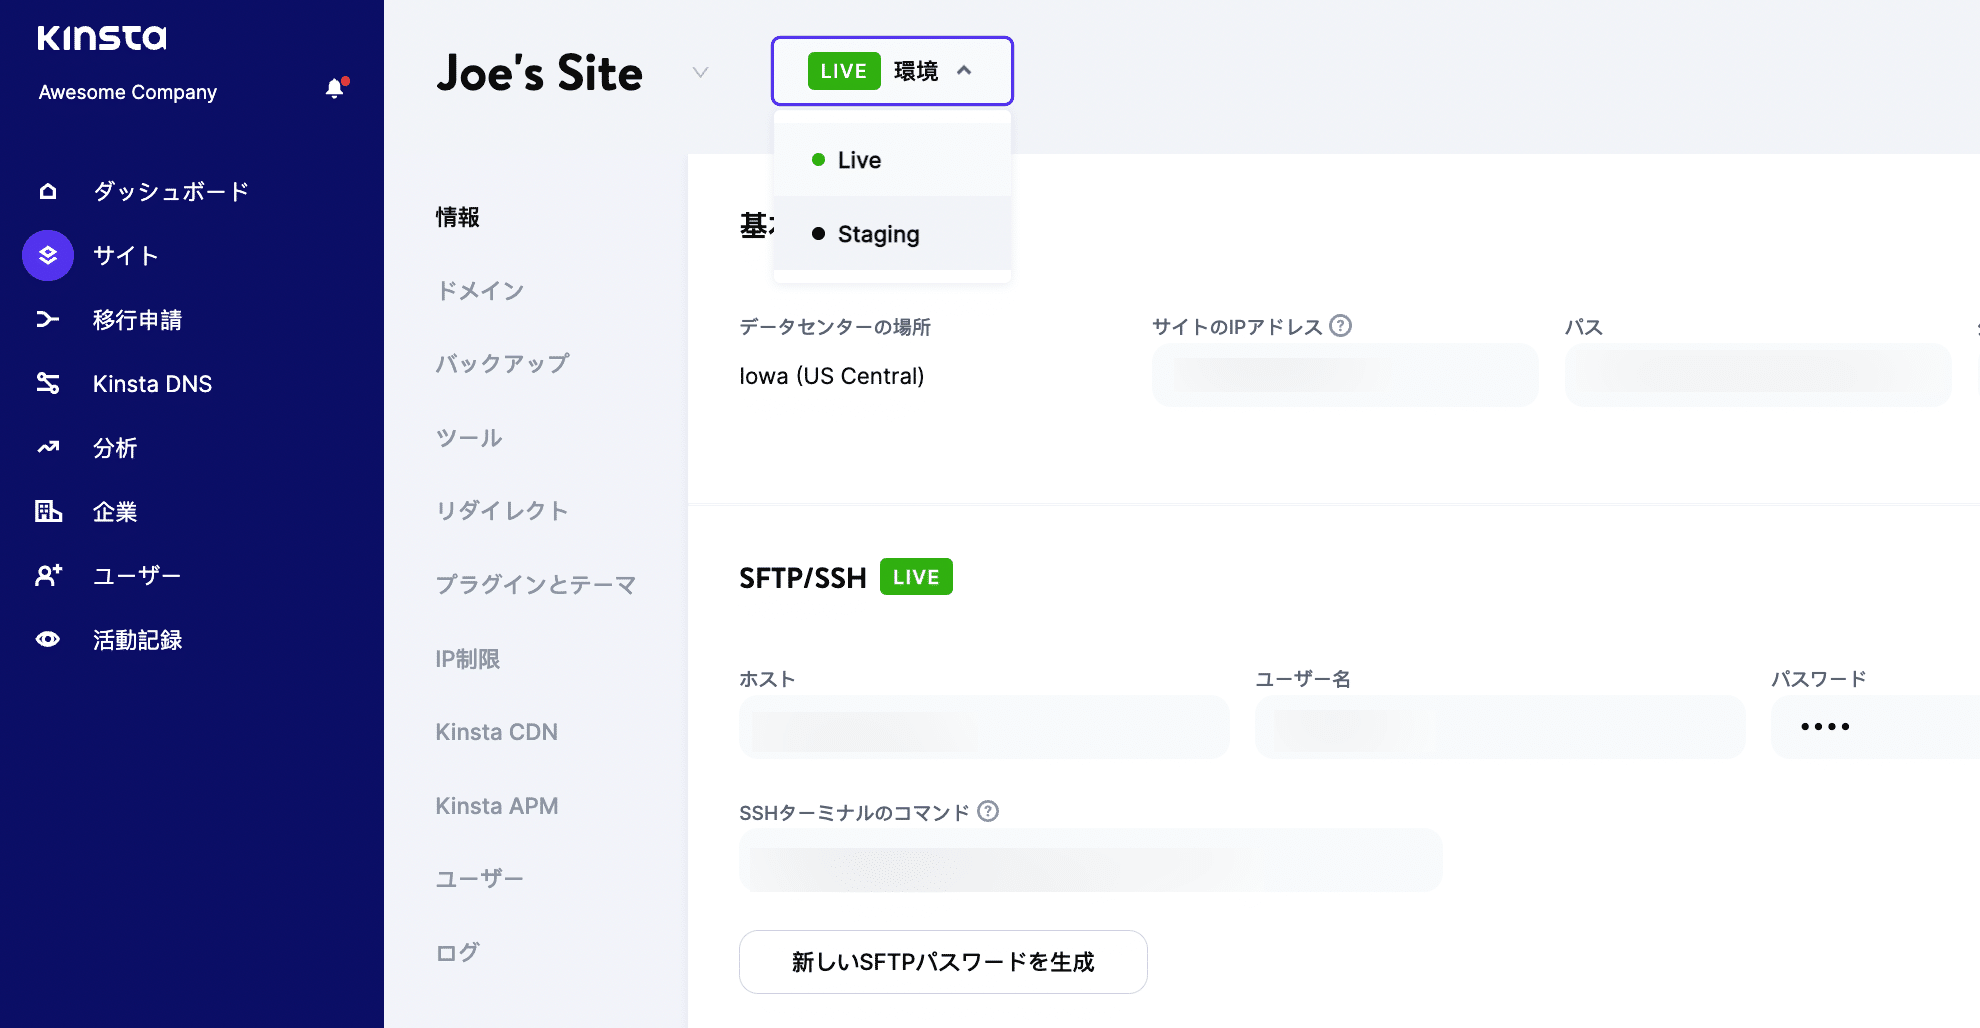Expand the Joe's Site selector chevron

[699, 72]
